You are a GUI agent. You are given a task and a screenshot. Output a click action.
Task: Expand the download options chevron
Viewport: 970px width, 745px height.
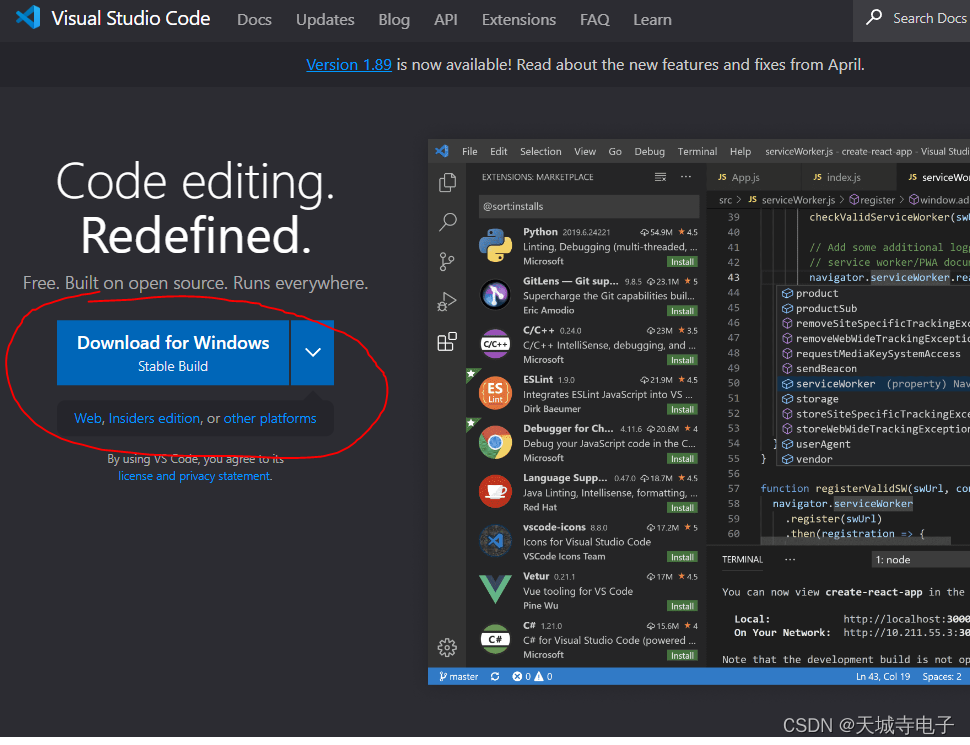[x=313, y=353]
